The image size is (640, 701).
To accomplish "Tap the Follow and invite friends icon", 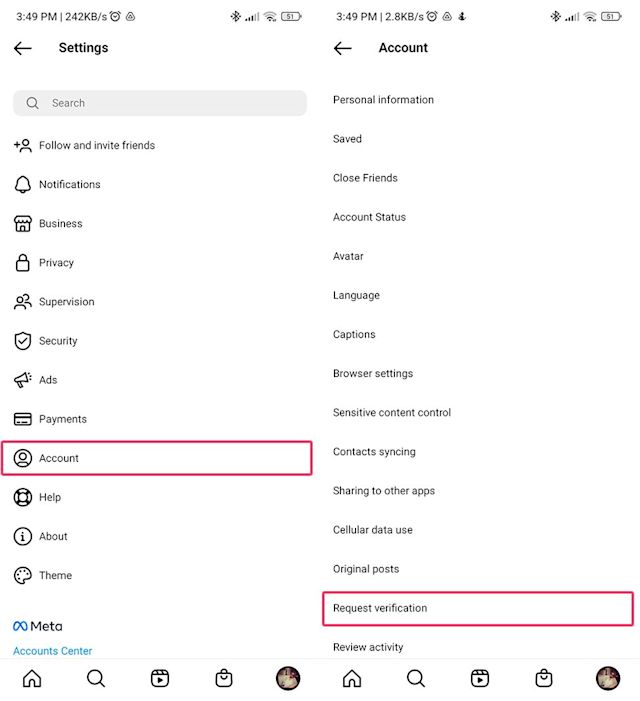I will pyautogui.click(x=23, y=145).
